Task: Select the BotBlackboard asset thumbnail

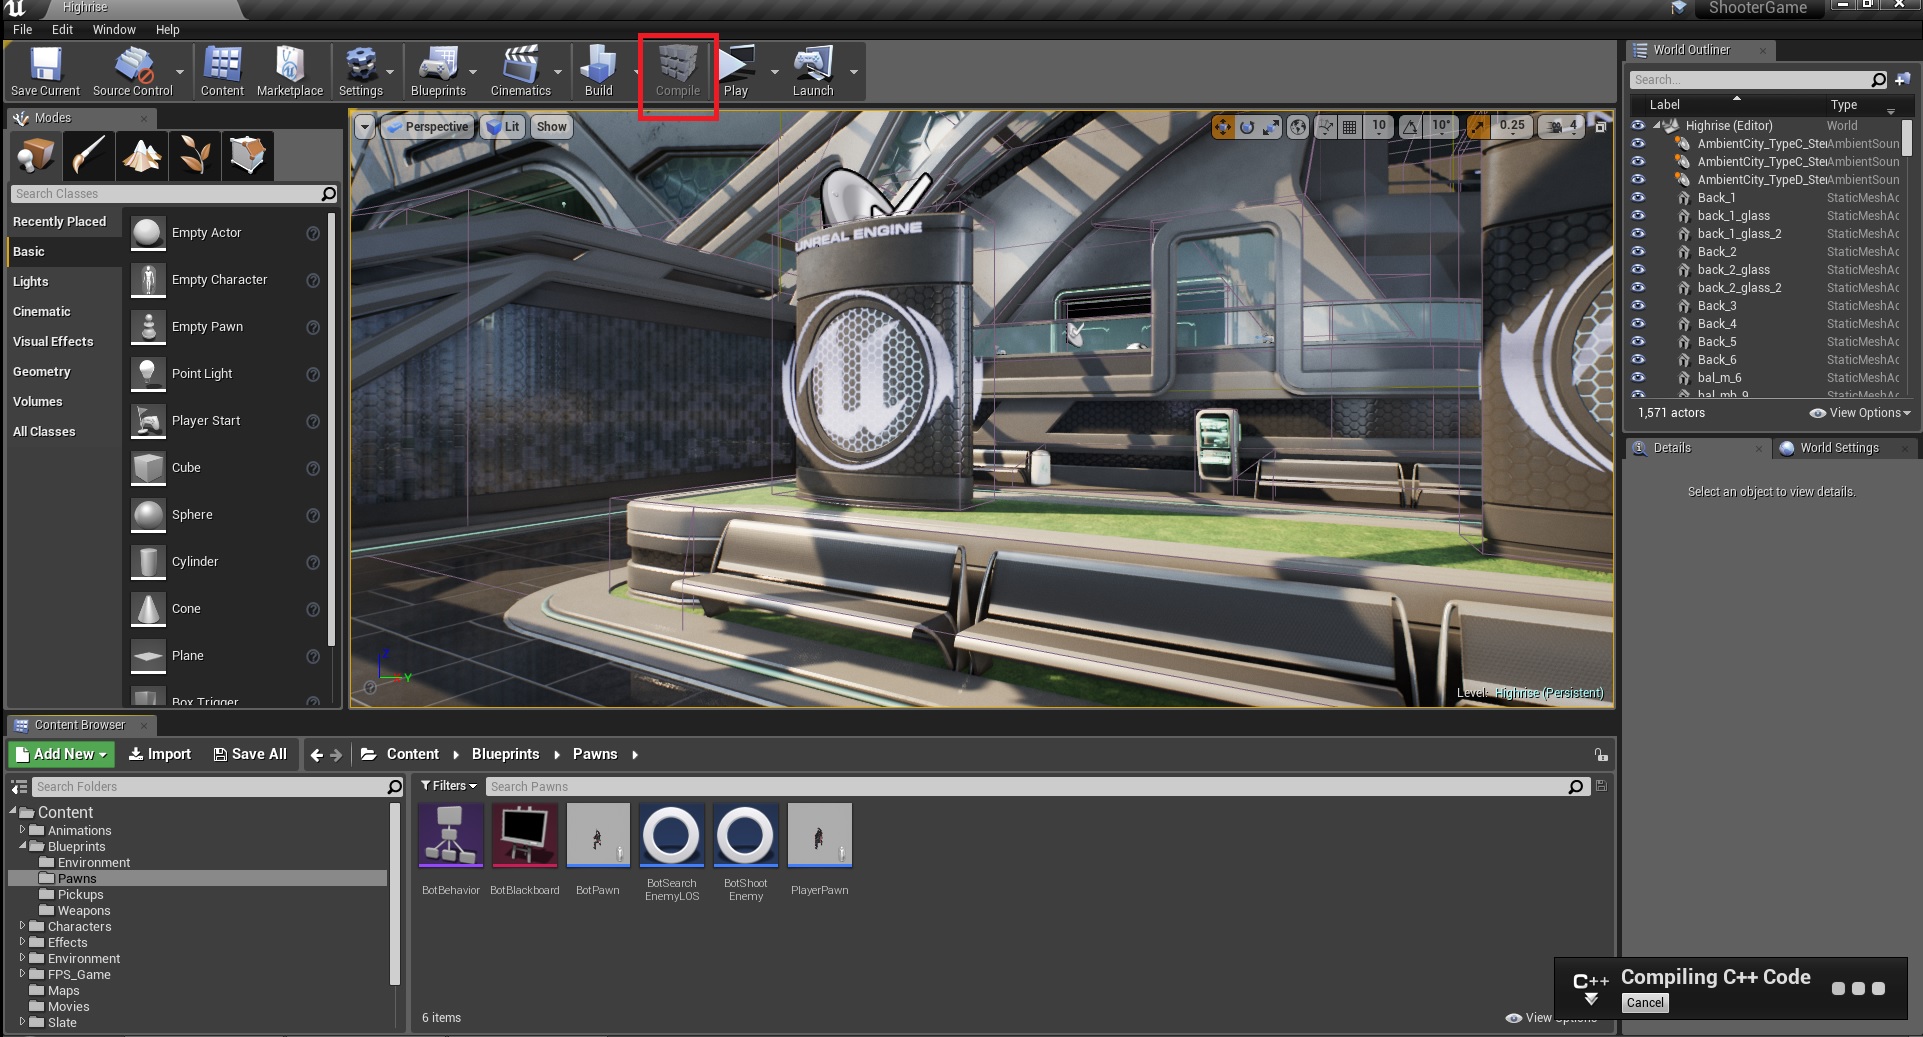Action: click(524, 835)
